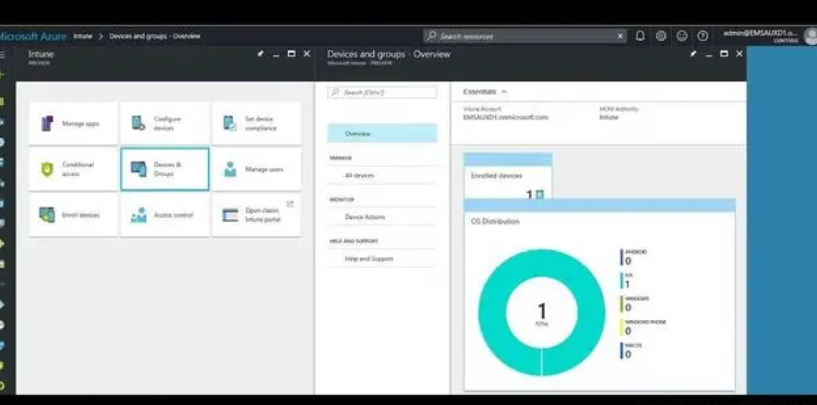Click the Intune Account value text
Image resolution: width=817 pixels, height=405 pixels.
(505, 117)
